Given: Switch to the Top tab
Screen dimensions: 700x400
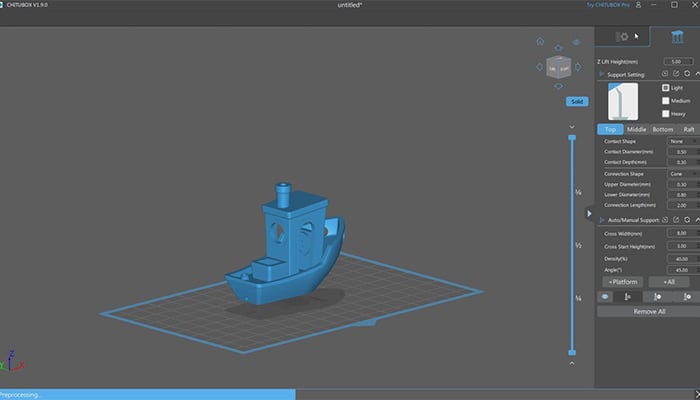Looking at the screenshot, I should coord(610,129).
